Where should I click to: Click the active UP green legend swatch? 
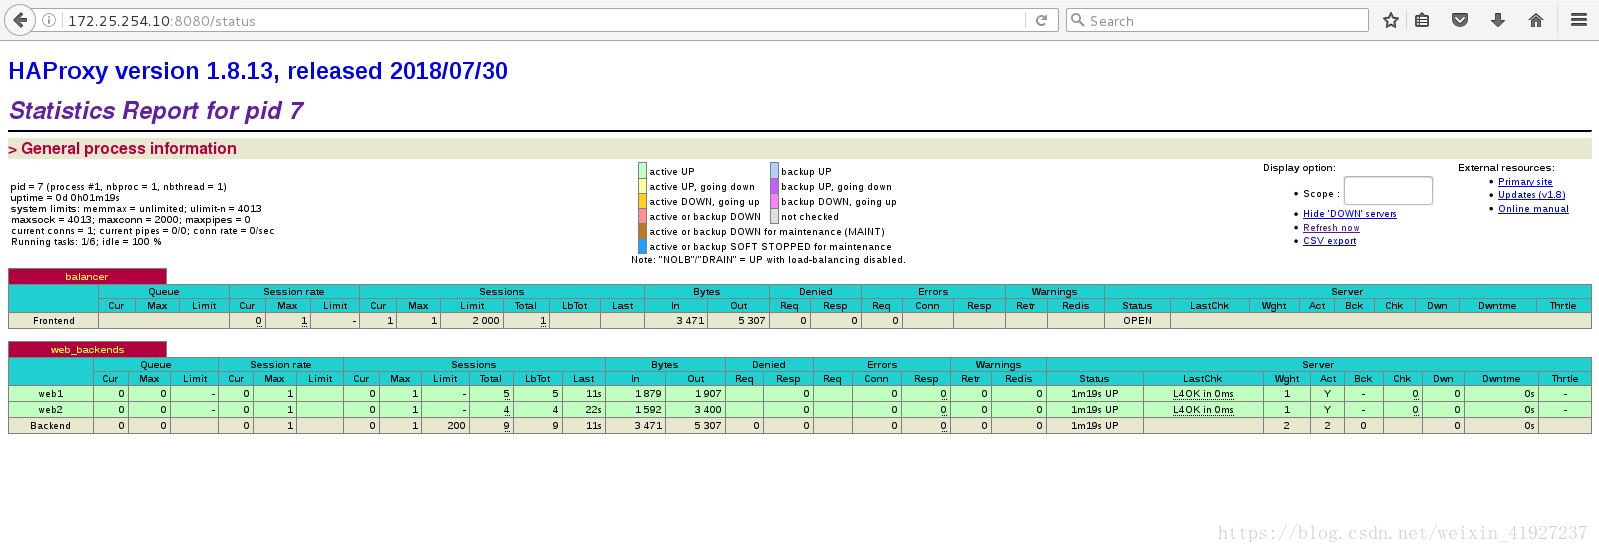point(643,171)
